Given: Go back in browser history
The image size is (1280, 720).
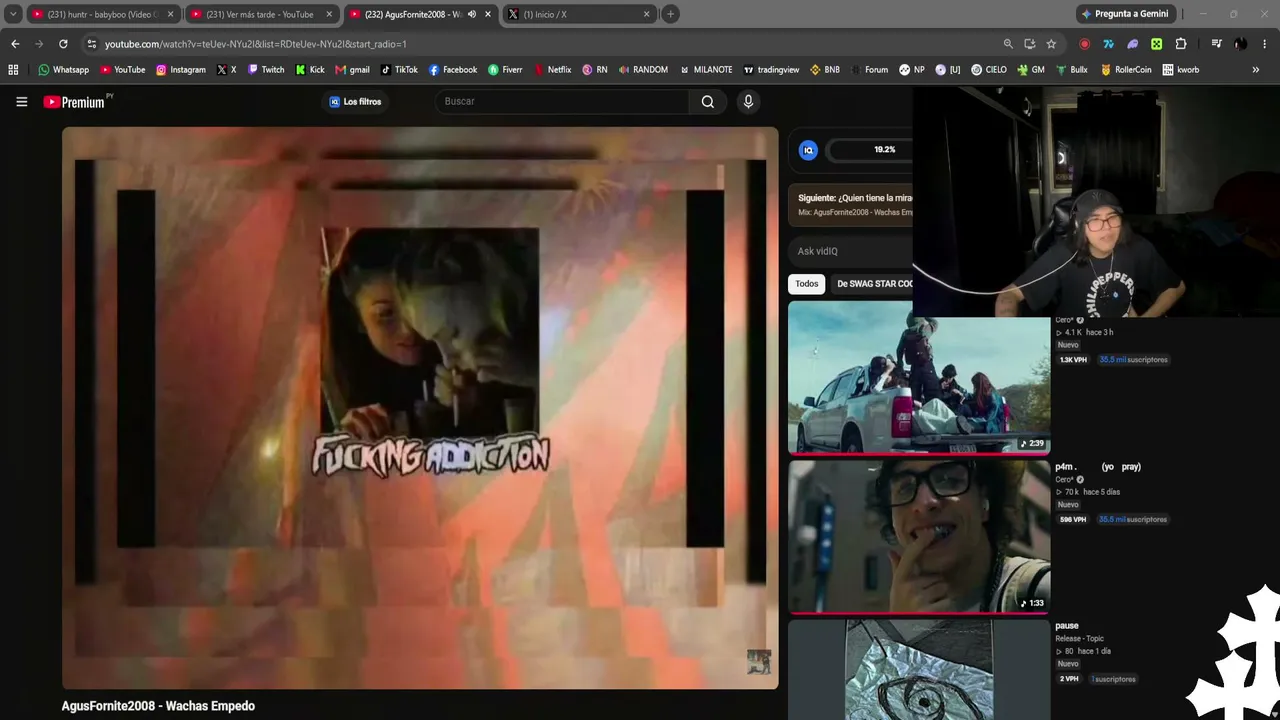Looking at the screenshot, I should 15,44.
